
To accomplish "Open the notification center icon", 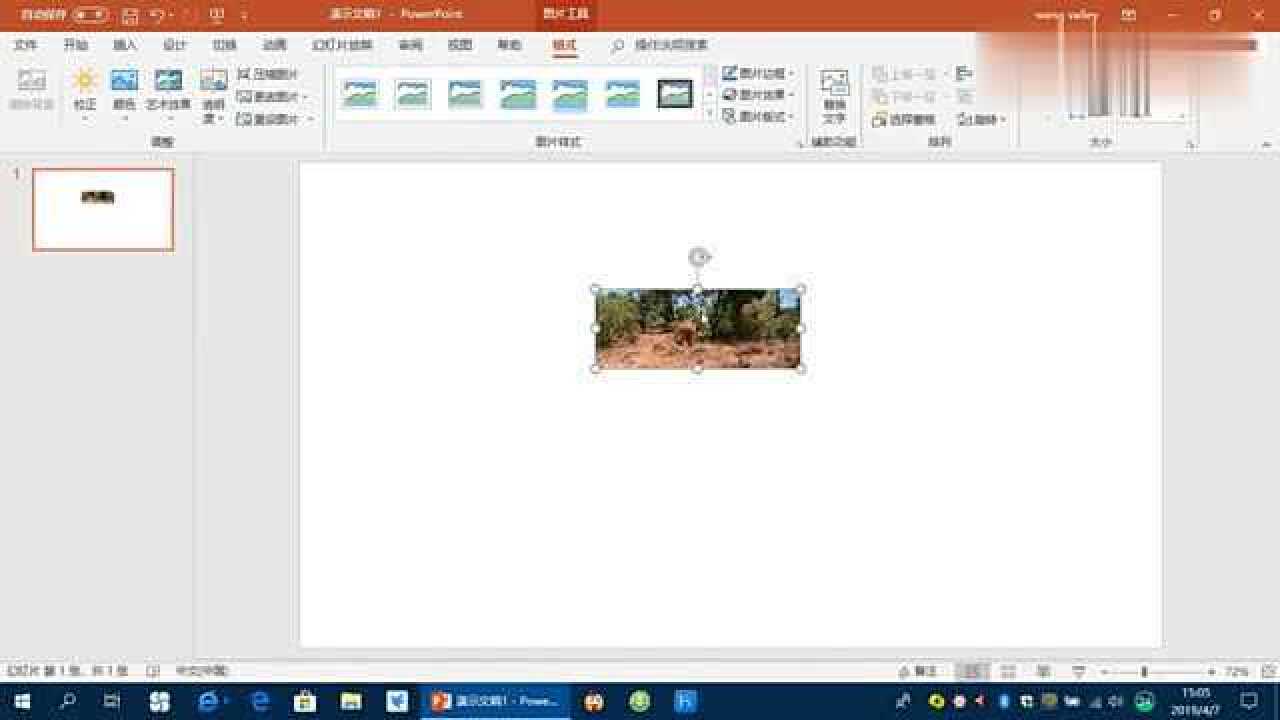I will coord(1249,701).
